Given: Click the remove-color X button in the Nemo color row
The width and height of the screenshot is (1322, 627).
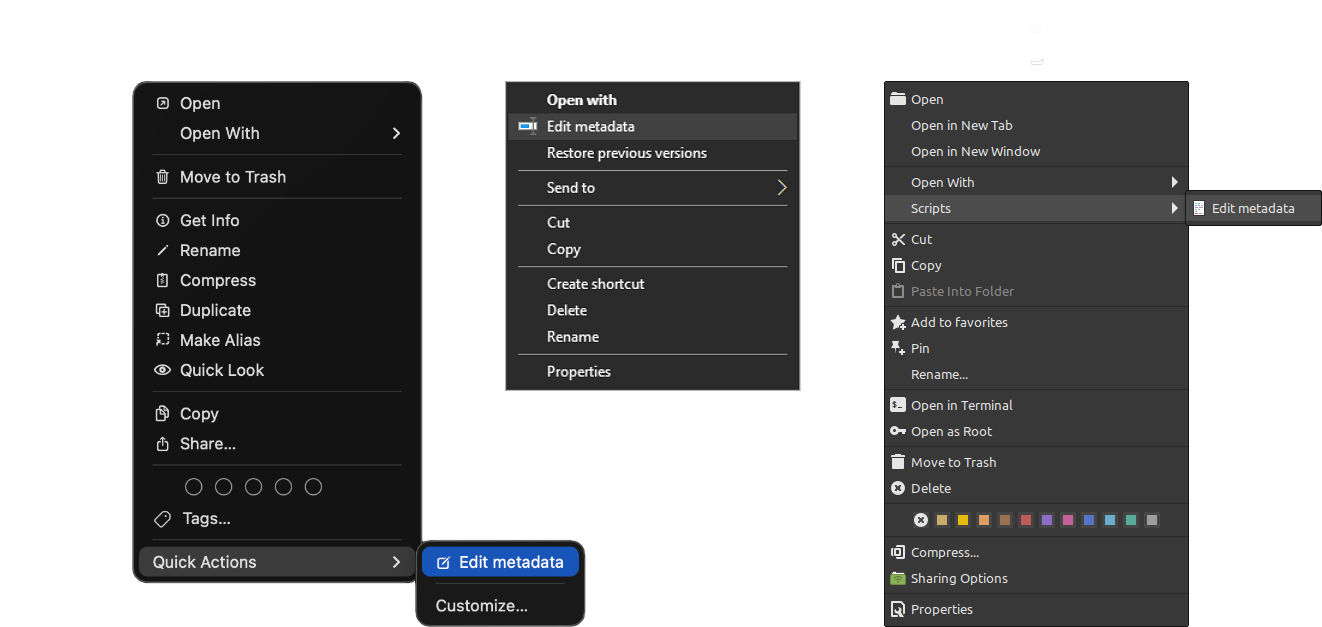Looking at the screenshot, I should point(921,520).
